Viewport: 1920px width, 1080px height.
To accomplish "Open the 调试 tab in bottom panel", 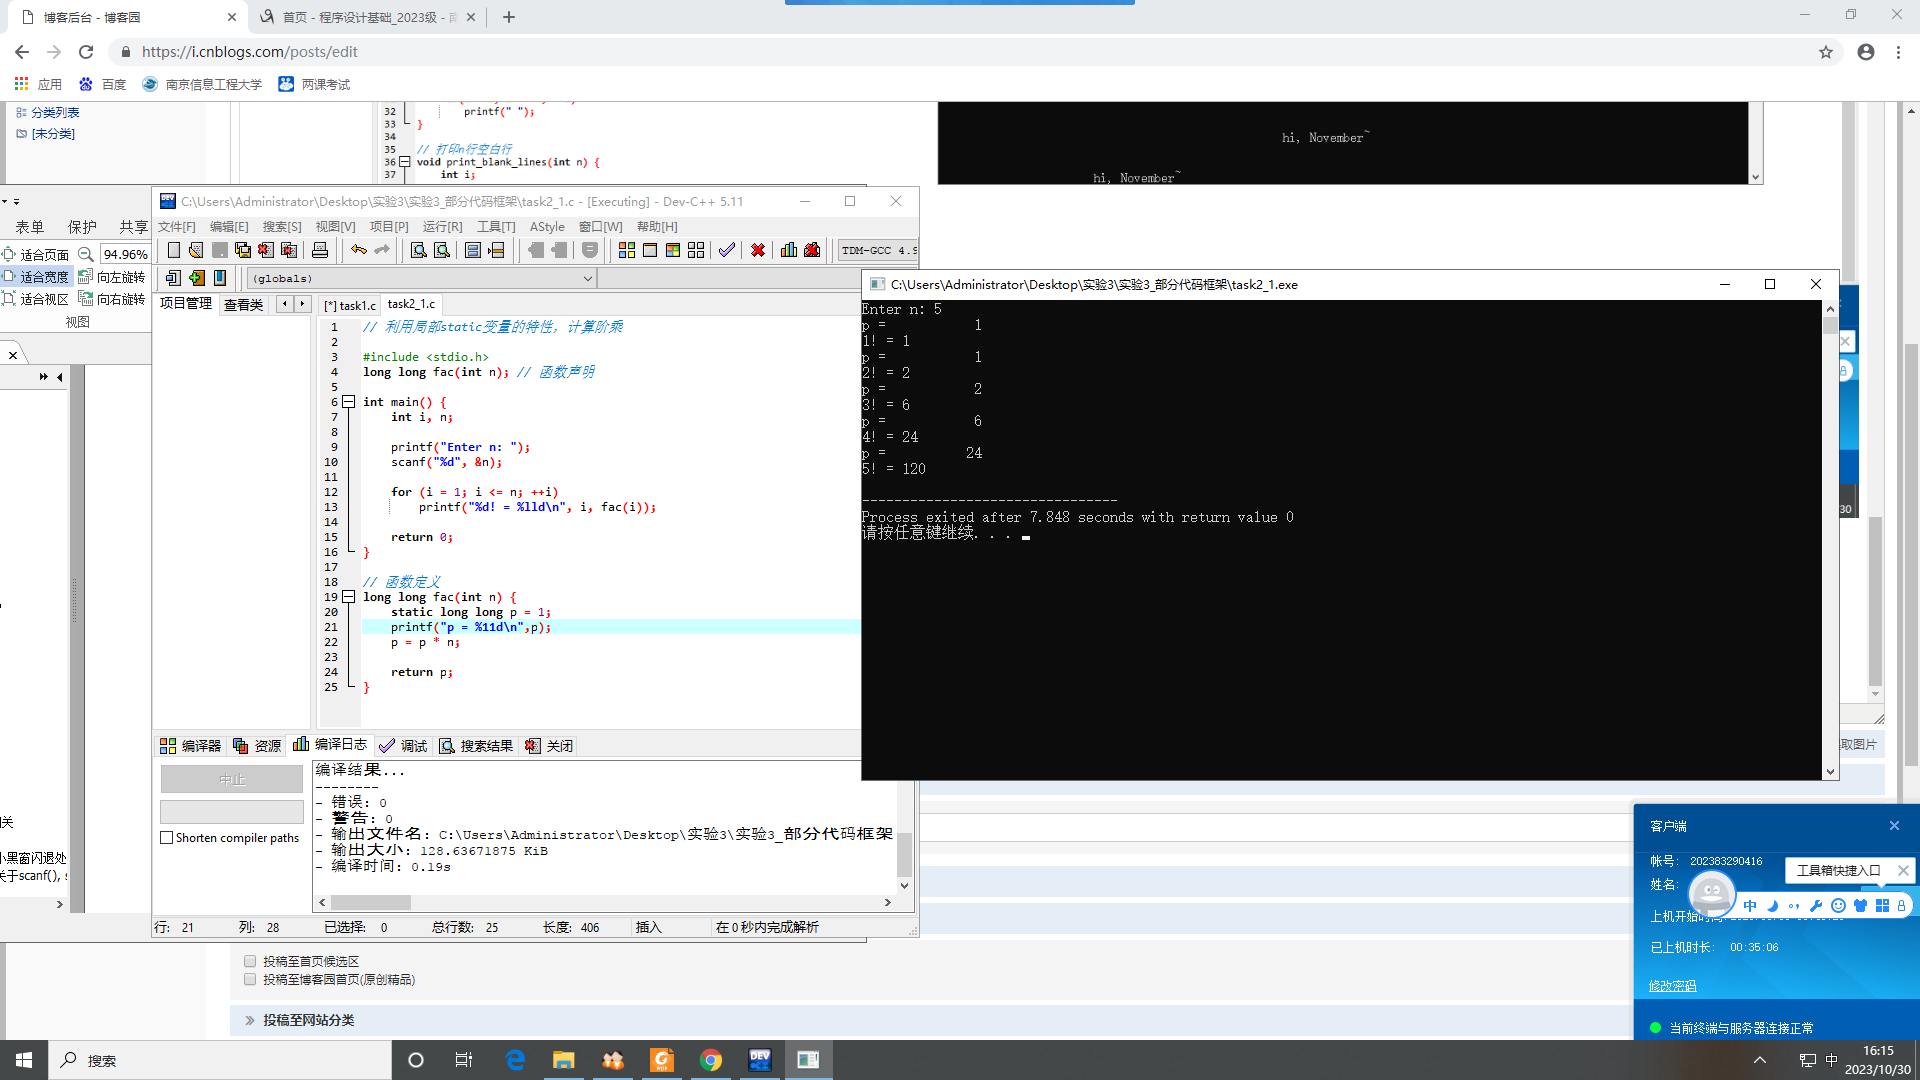I will coord(404,746).
